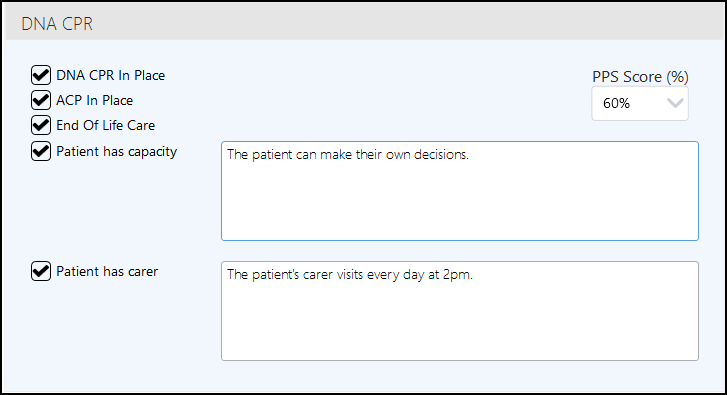Image resolution: width=727 pixels, height=395 pixels.
Task: Select the 60% value in PPS Score box
Action: (616, 103)
